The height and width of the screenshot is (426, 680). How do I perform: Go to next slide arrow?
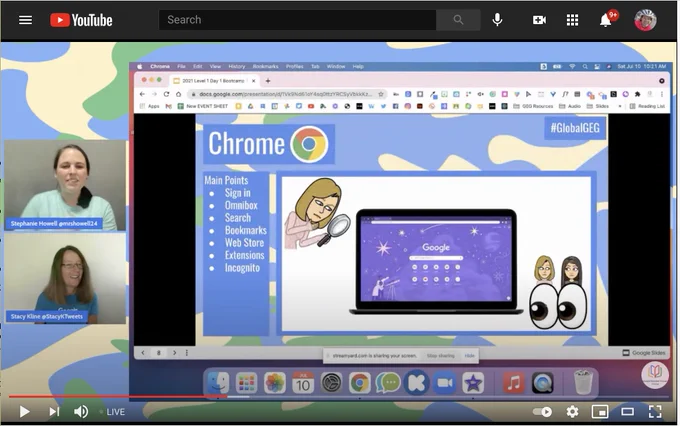click(x=174, y=353)
